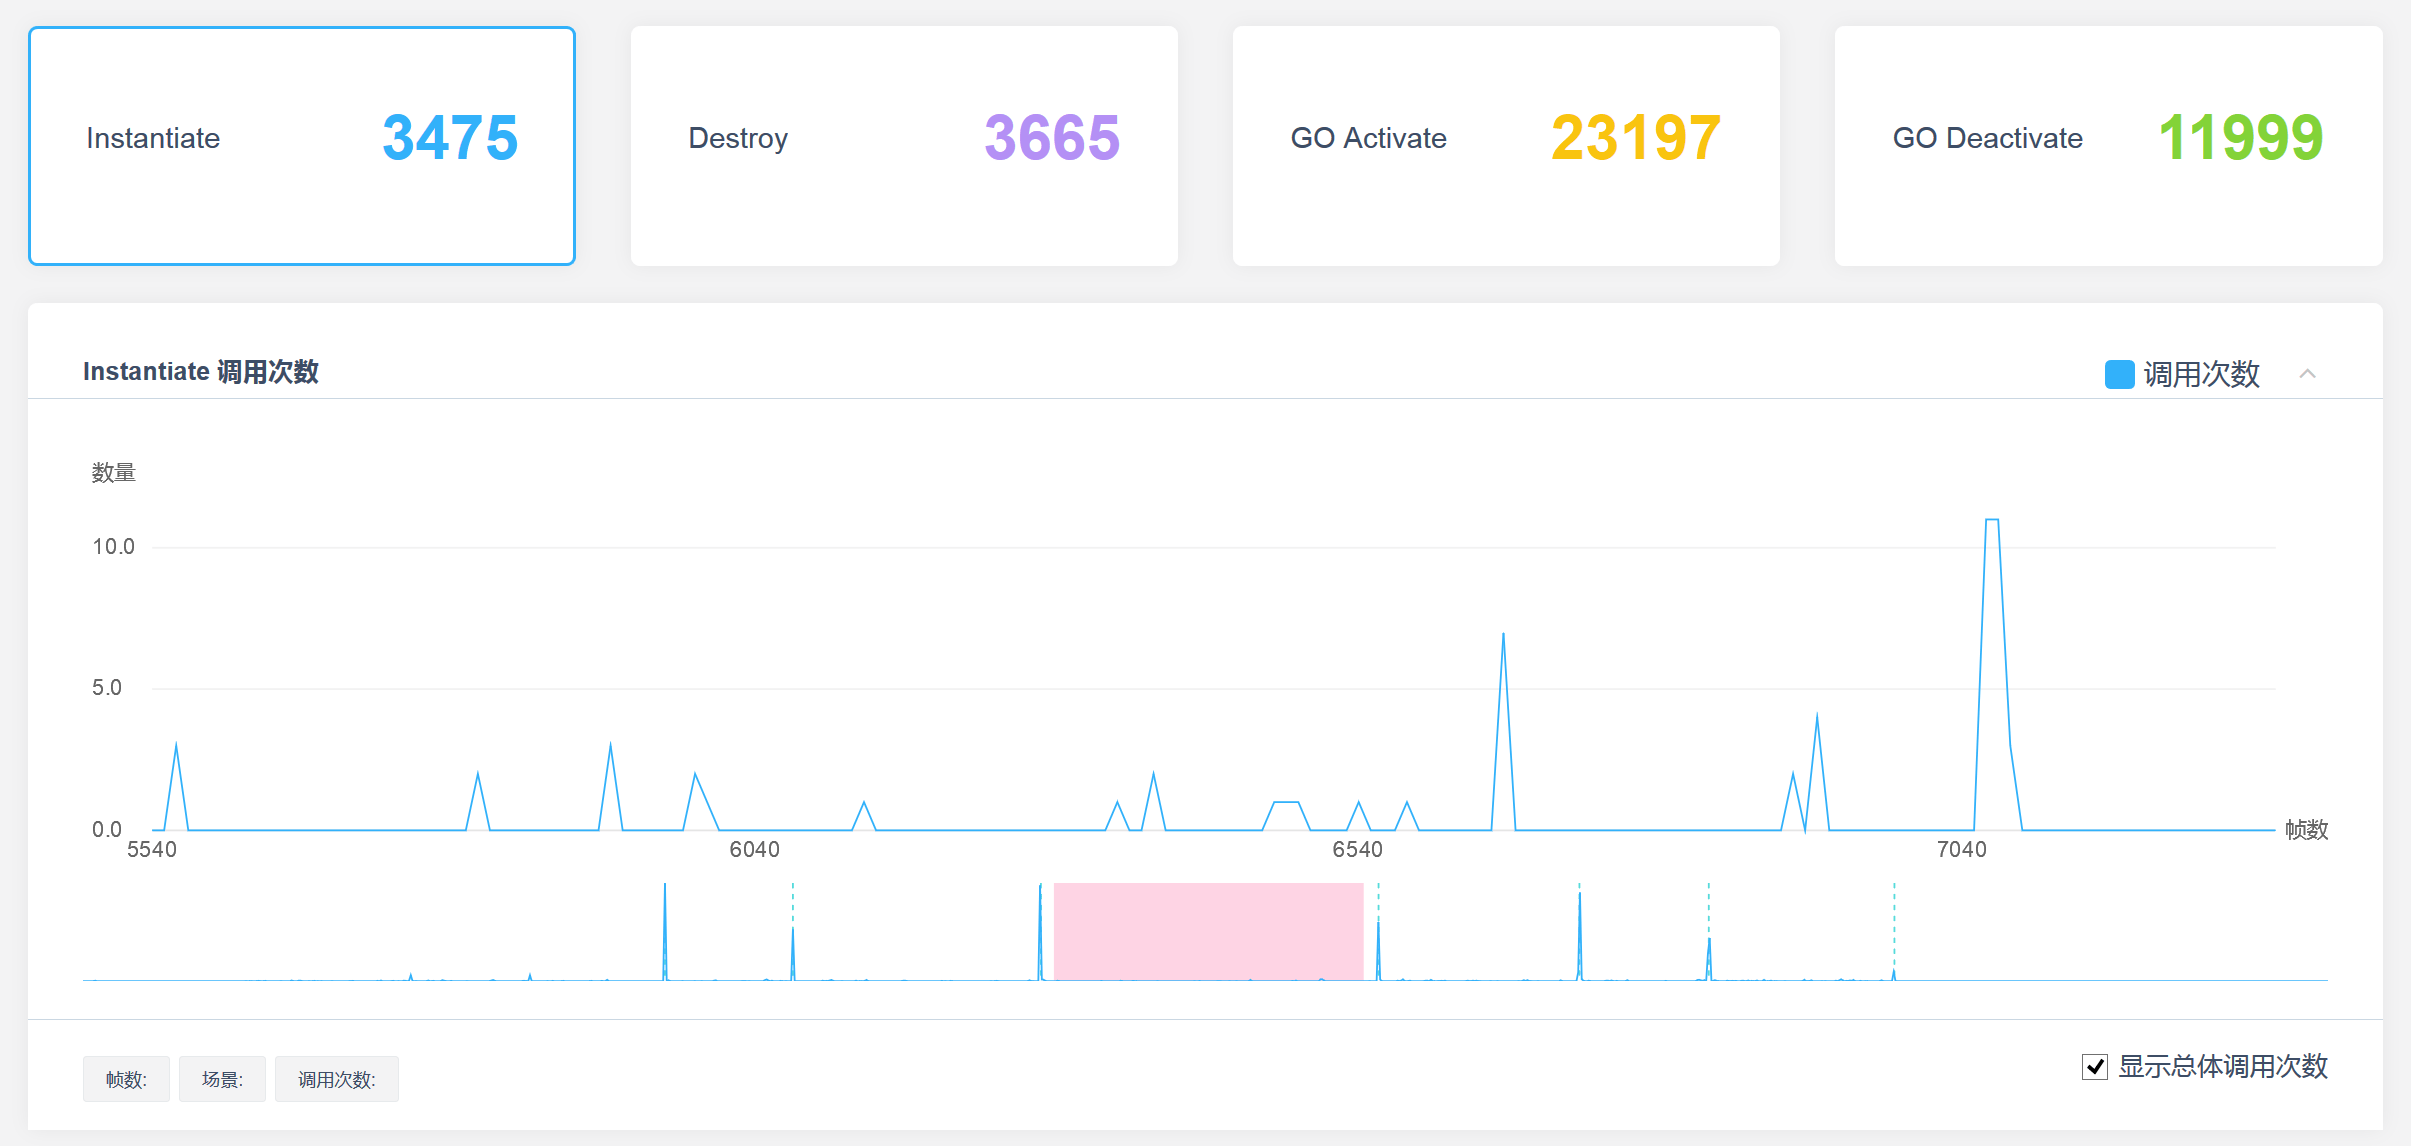Image resolution: width=2411 pixels, height=1146 pixels.
Task: Open the GO Deactivate card
Action: pos(2107,146)
